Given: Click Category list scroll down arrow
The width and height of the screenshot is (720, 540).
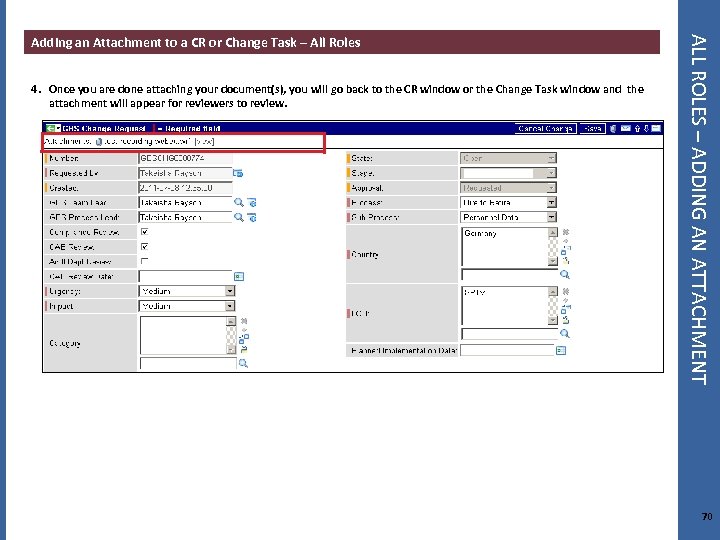Looking at the screenshot, I should 231,349.
